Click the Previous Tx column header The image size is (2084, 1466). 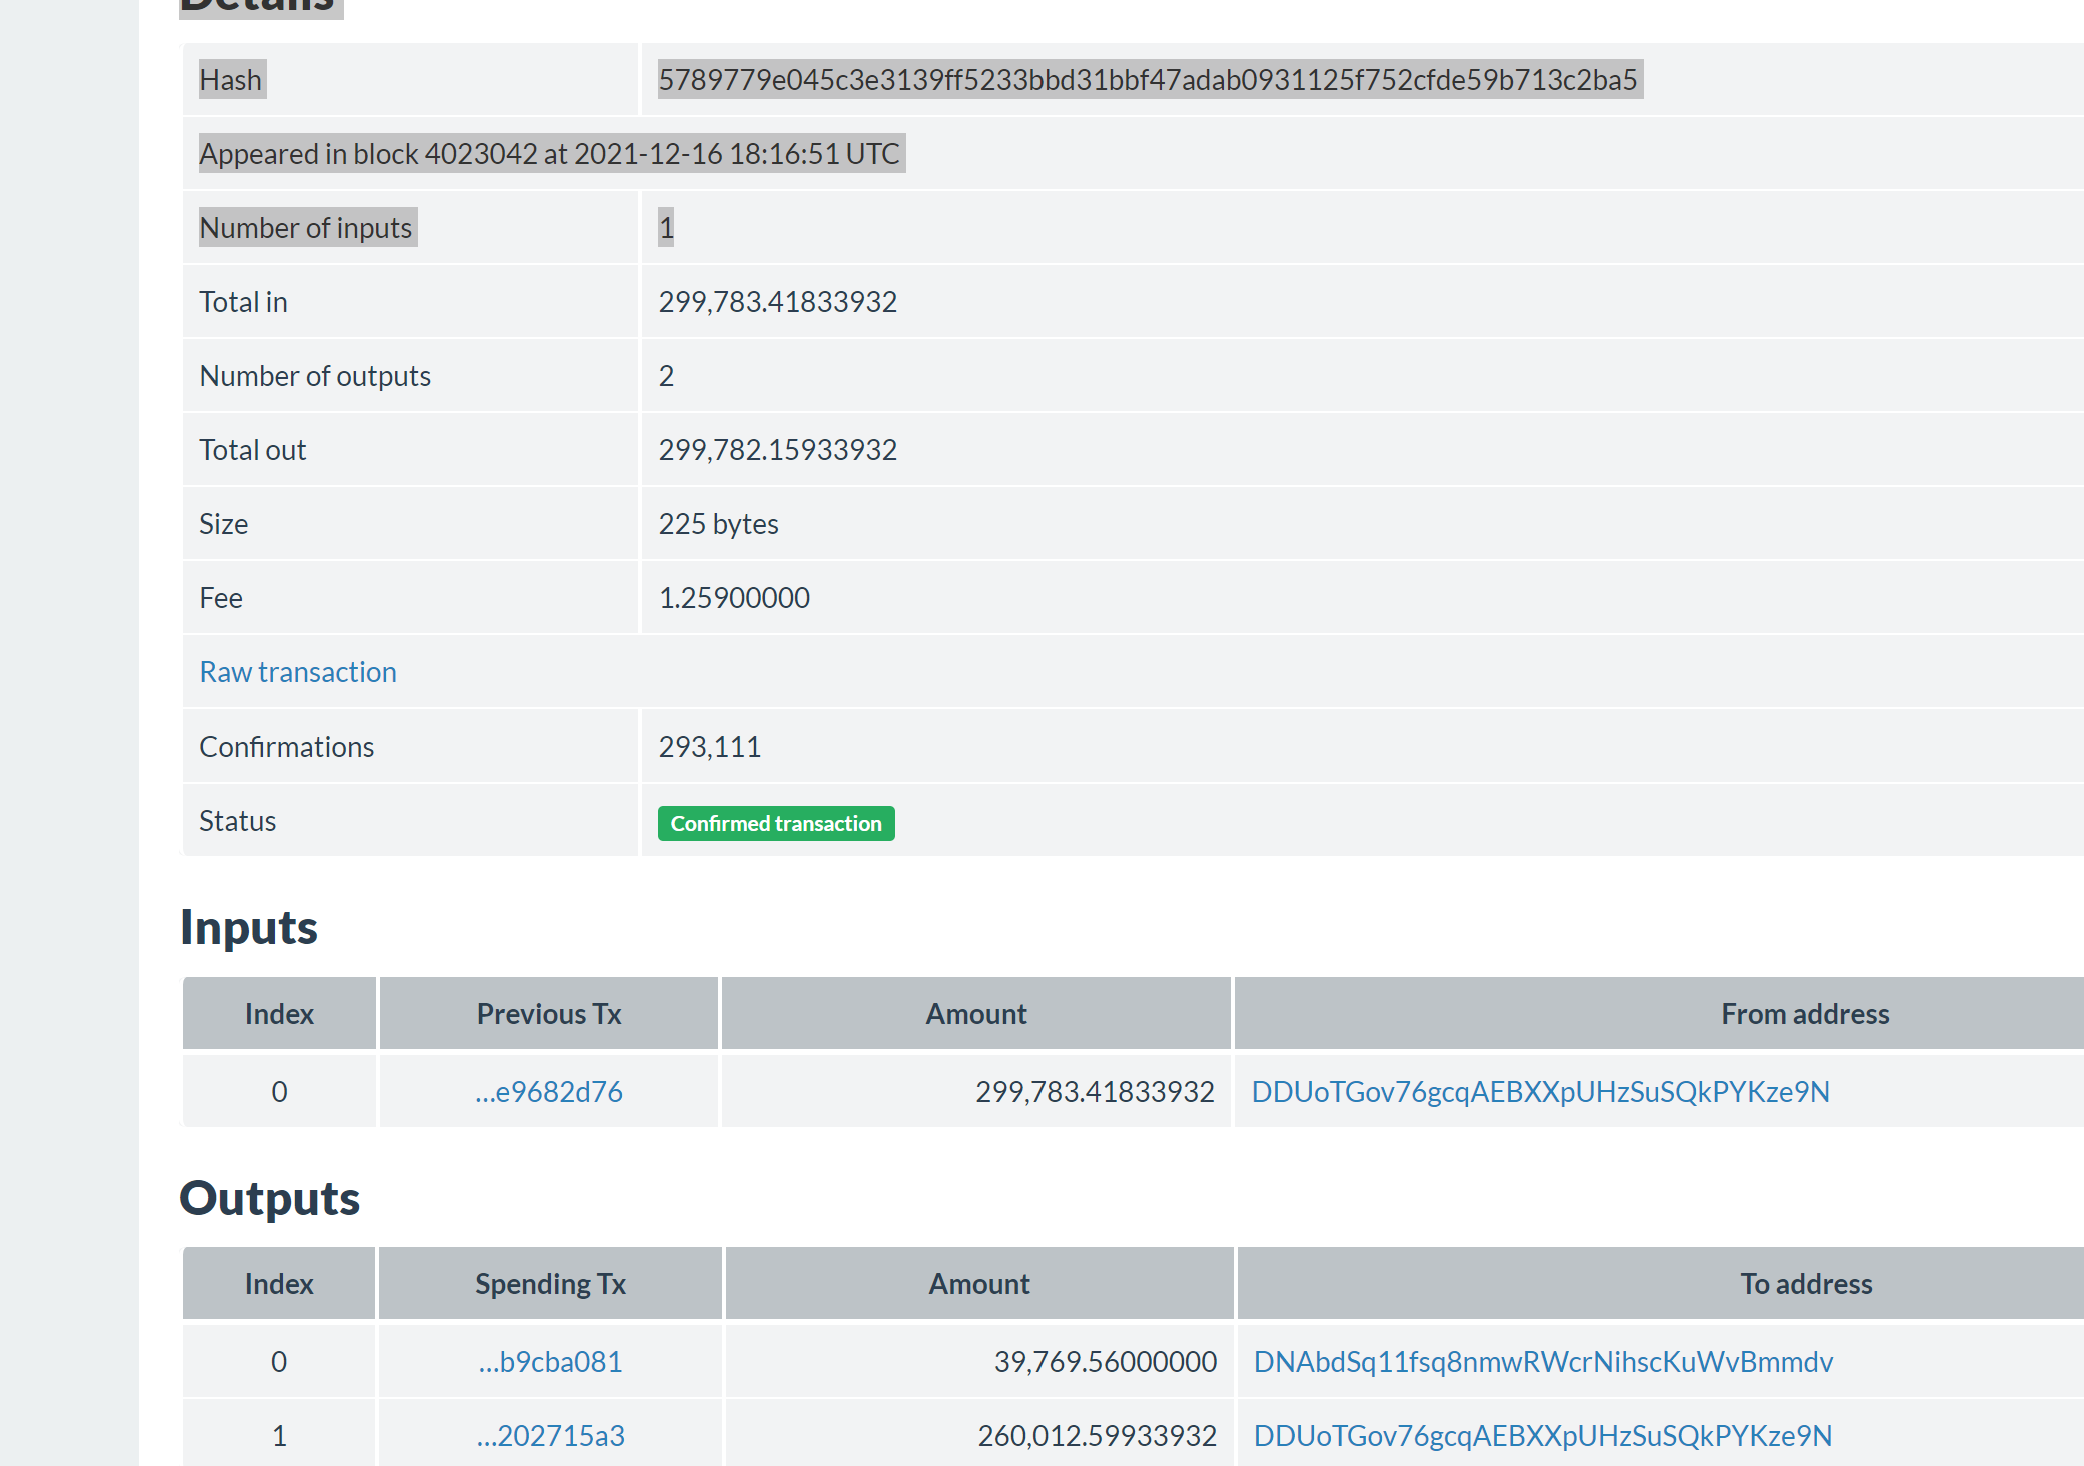548,1013
